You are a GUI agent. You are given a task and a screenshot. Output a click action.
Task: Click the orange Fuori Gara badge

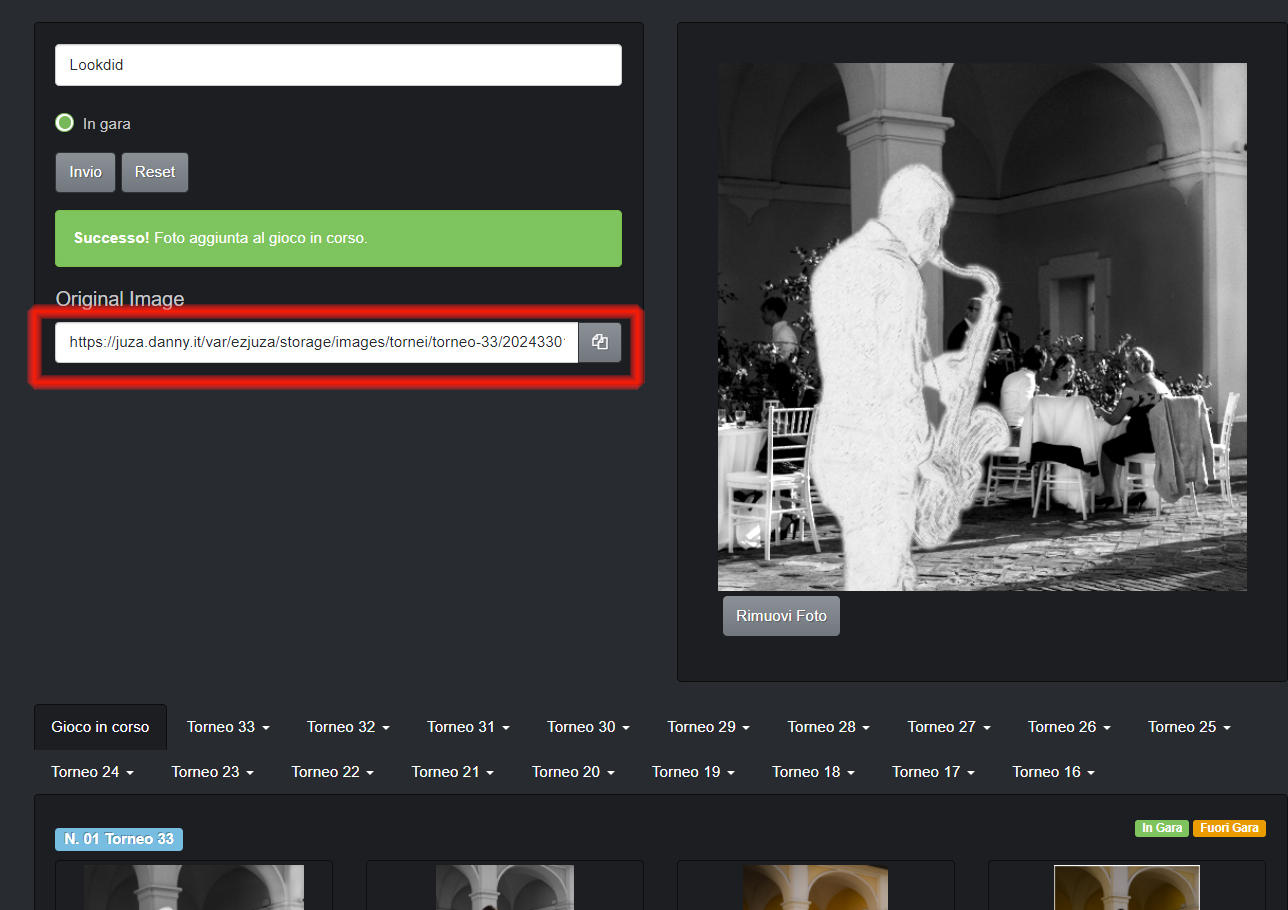pos(1229,828)
